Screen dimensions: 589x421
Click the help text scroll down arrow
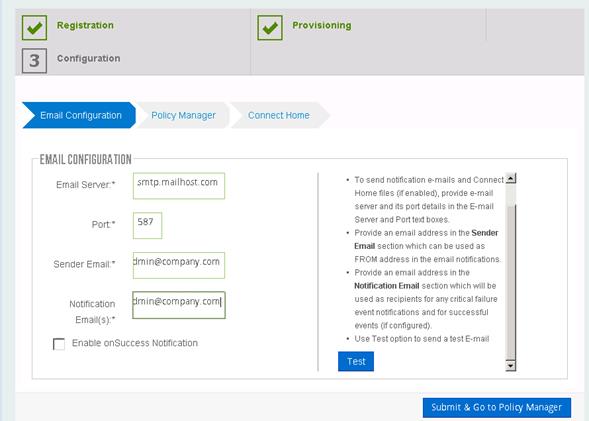point(510,365)
